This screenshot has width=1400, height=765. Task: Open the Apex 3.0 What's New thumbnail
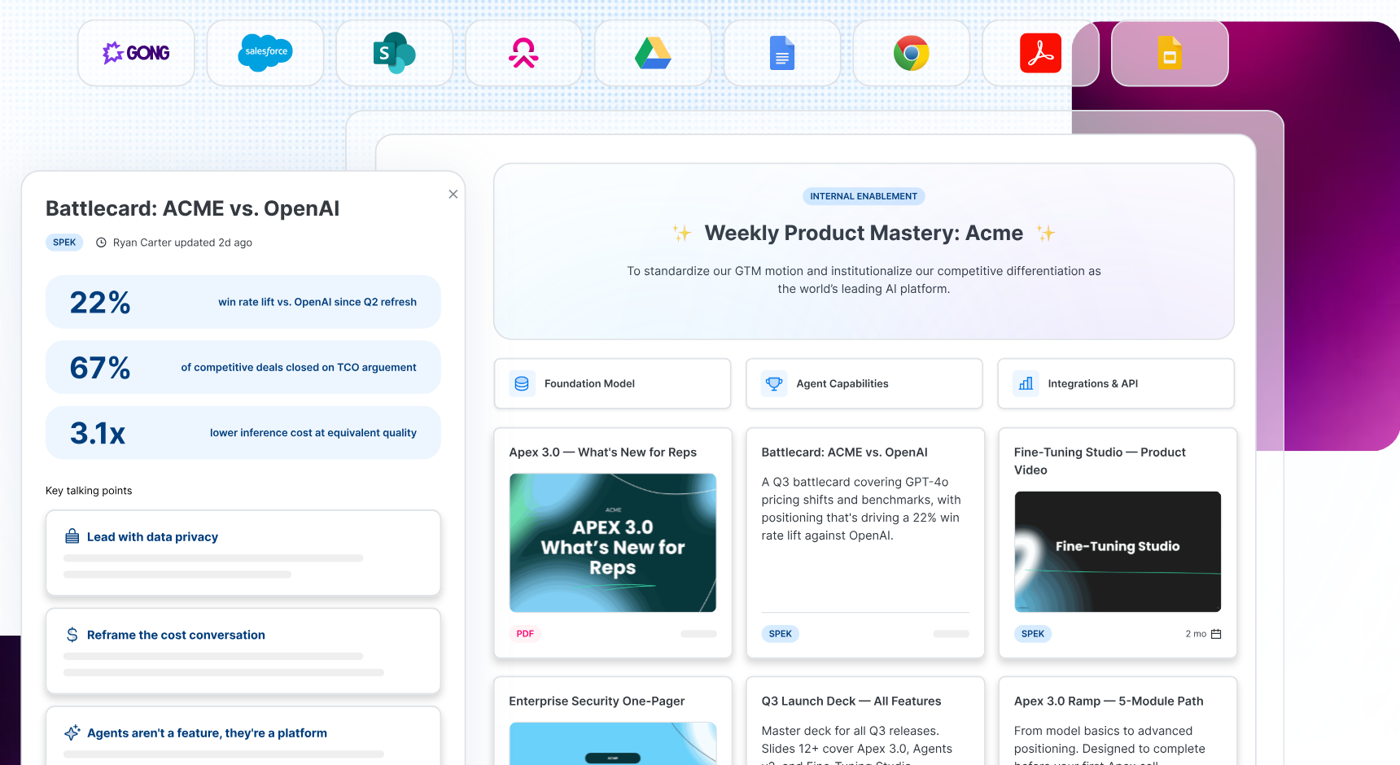(613, 543)
